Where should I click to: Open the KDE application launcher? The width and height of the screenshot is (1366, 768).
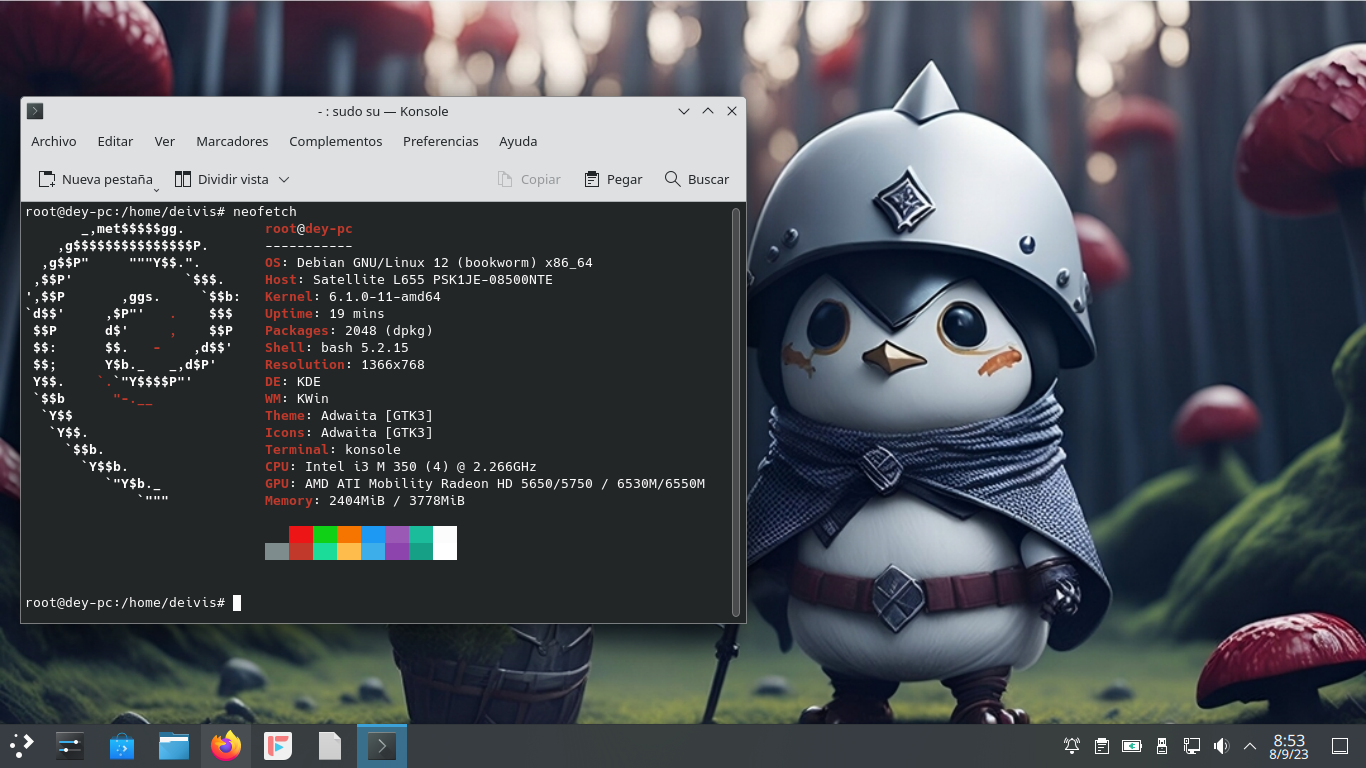[21, 746]
